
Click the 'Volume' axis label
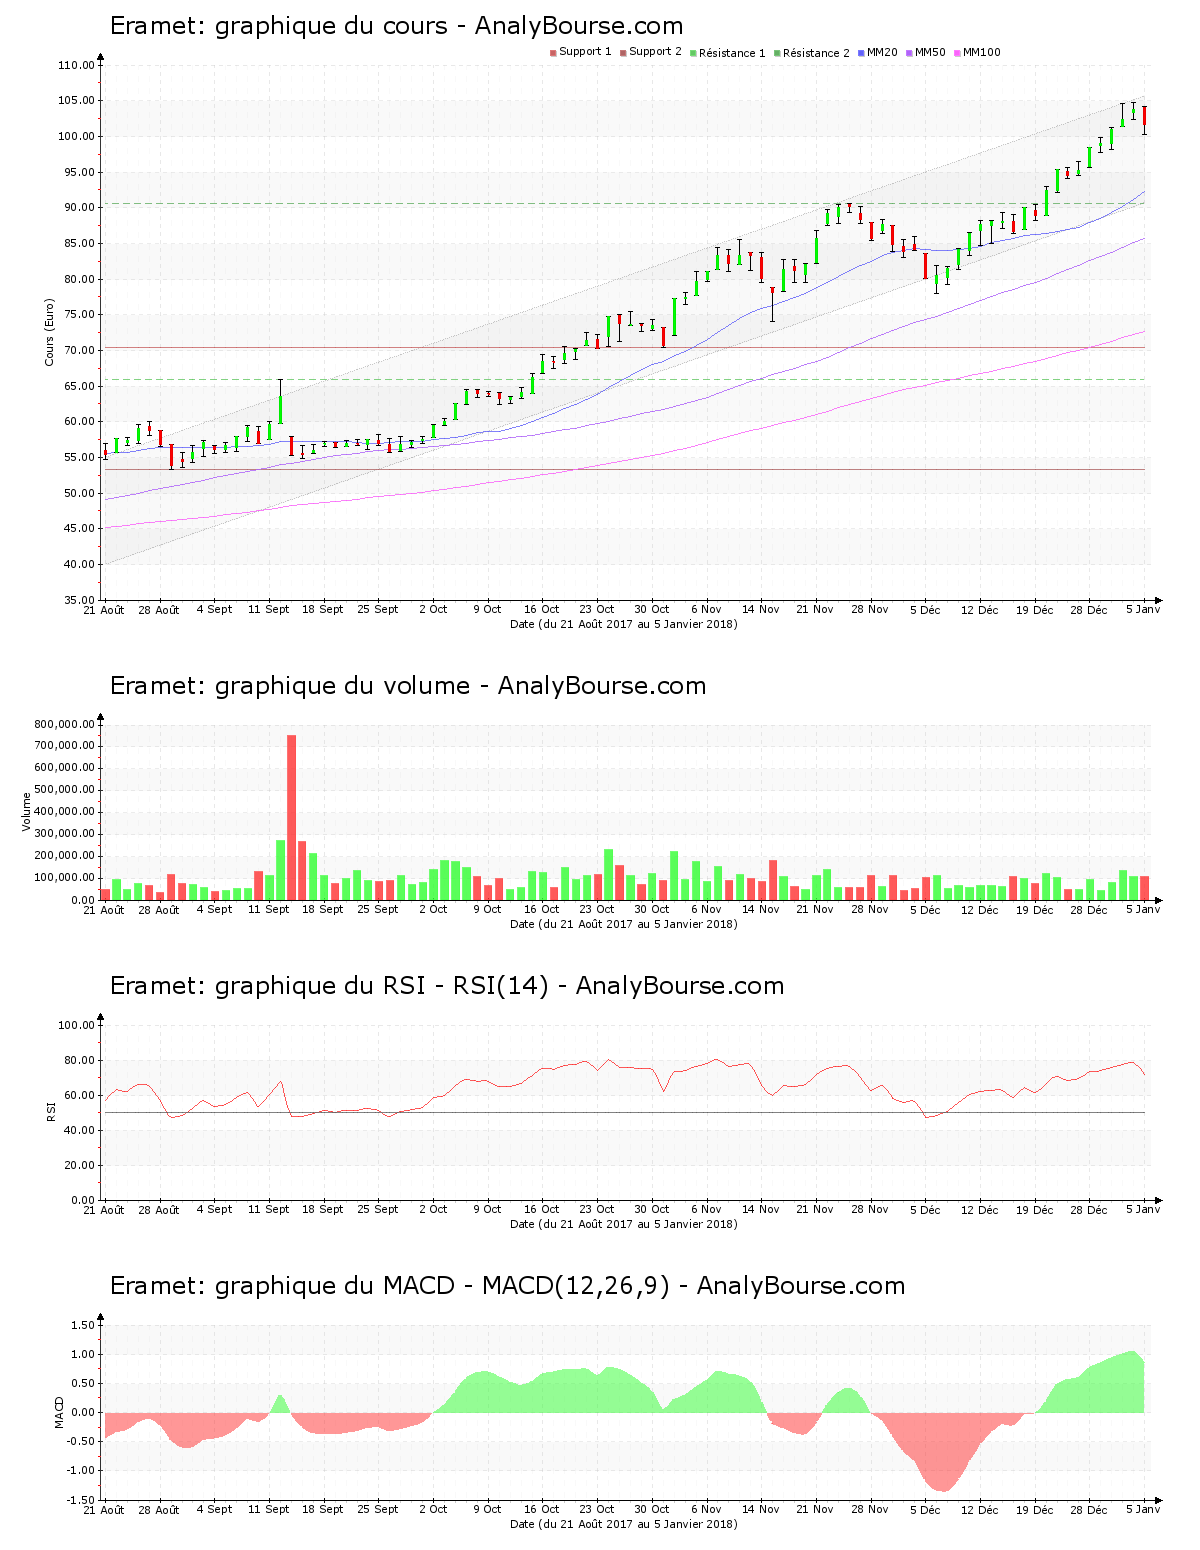click(x=27, y=811)
